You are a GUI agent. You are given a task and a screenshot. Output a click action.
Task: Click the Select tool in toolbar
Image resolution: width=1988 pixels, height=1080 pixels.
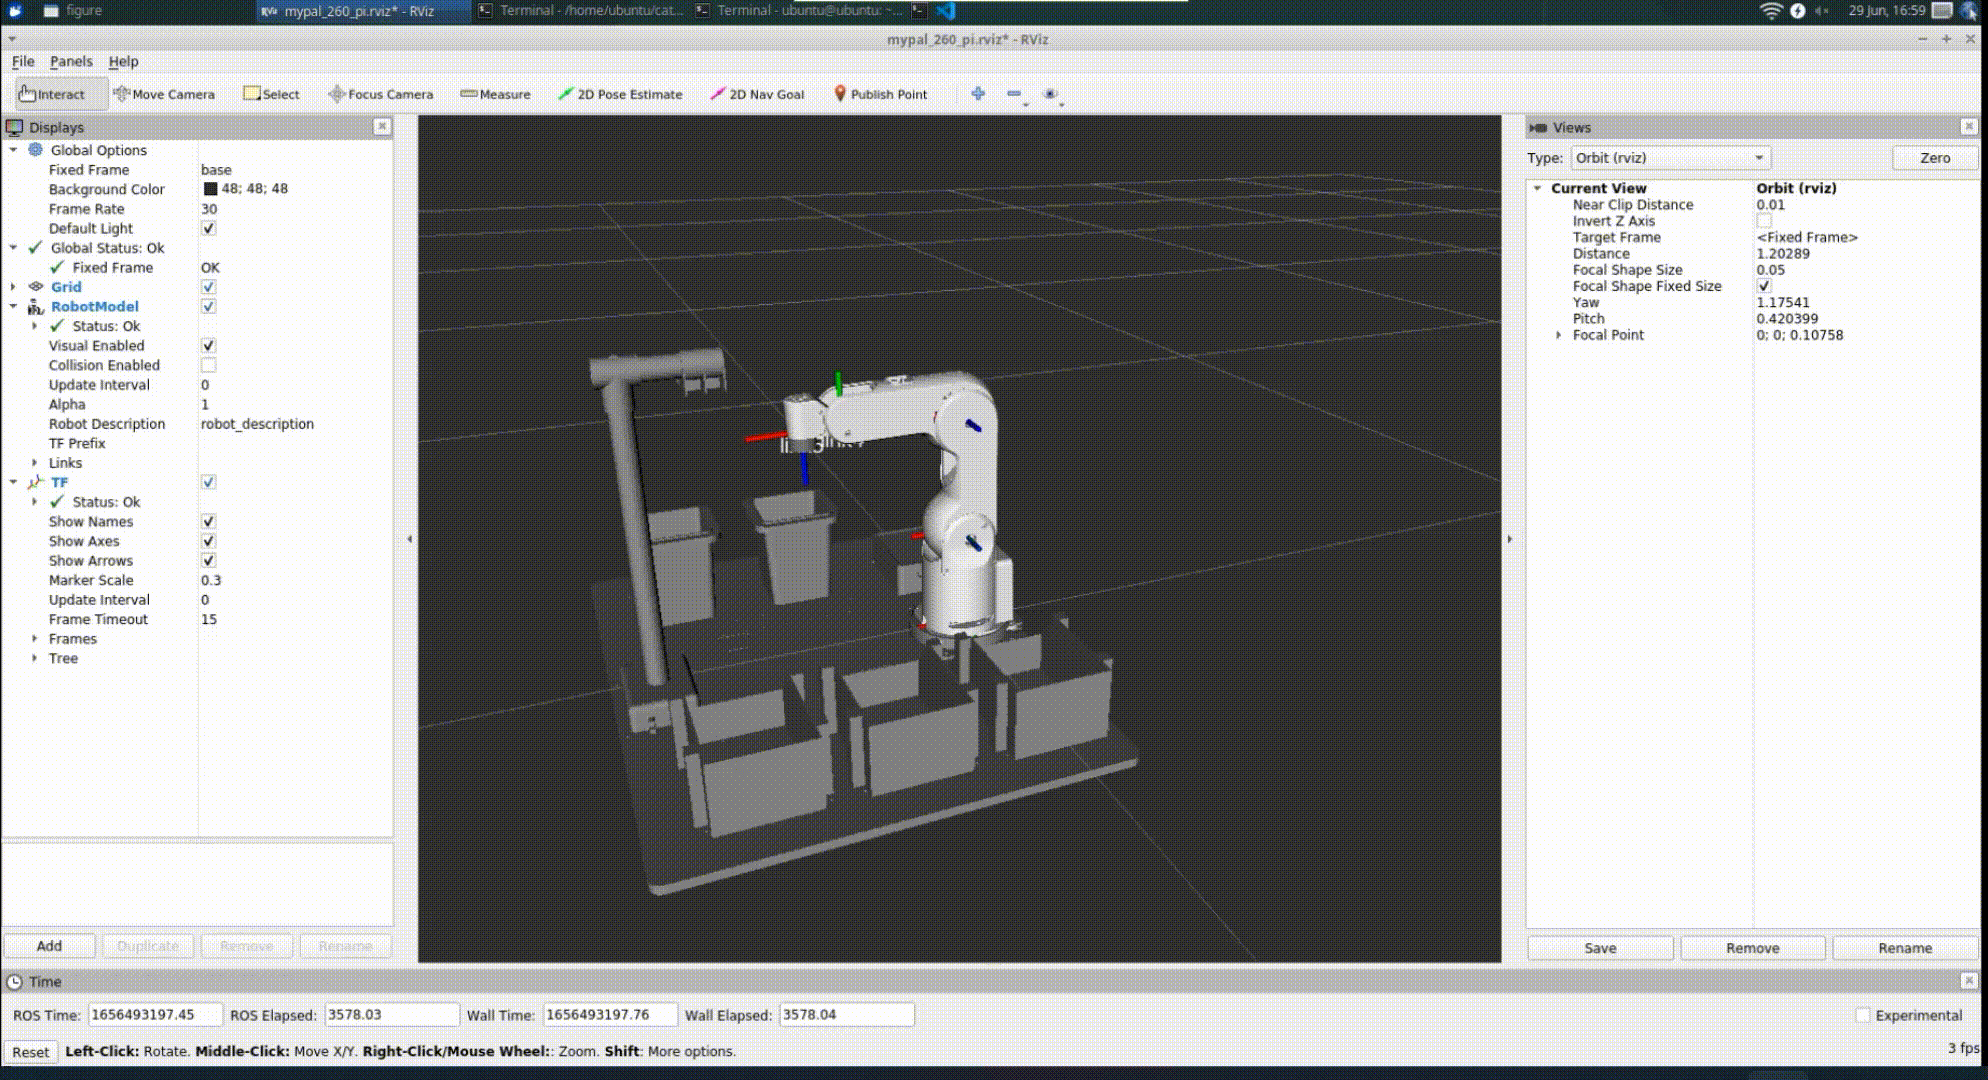point(273,93)
